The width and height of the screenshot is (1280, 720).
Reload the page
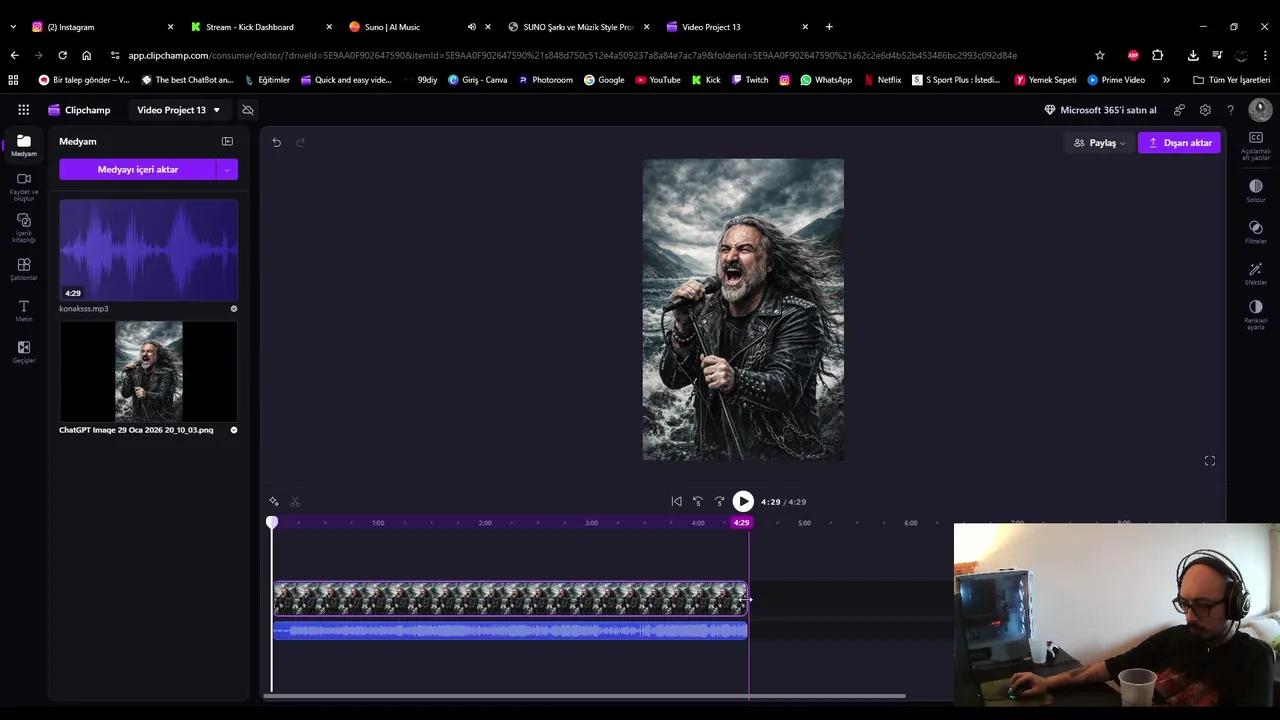point(62,55)
